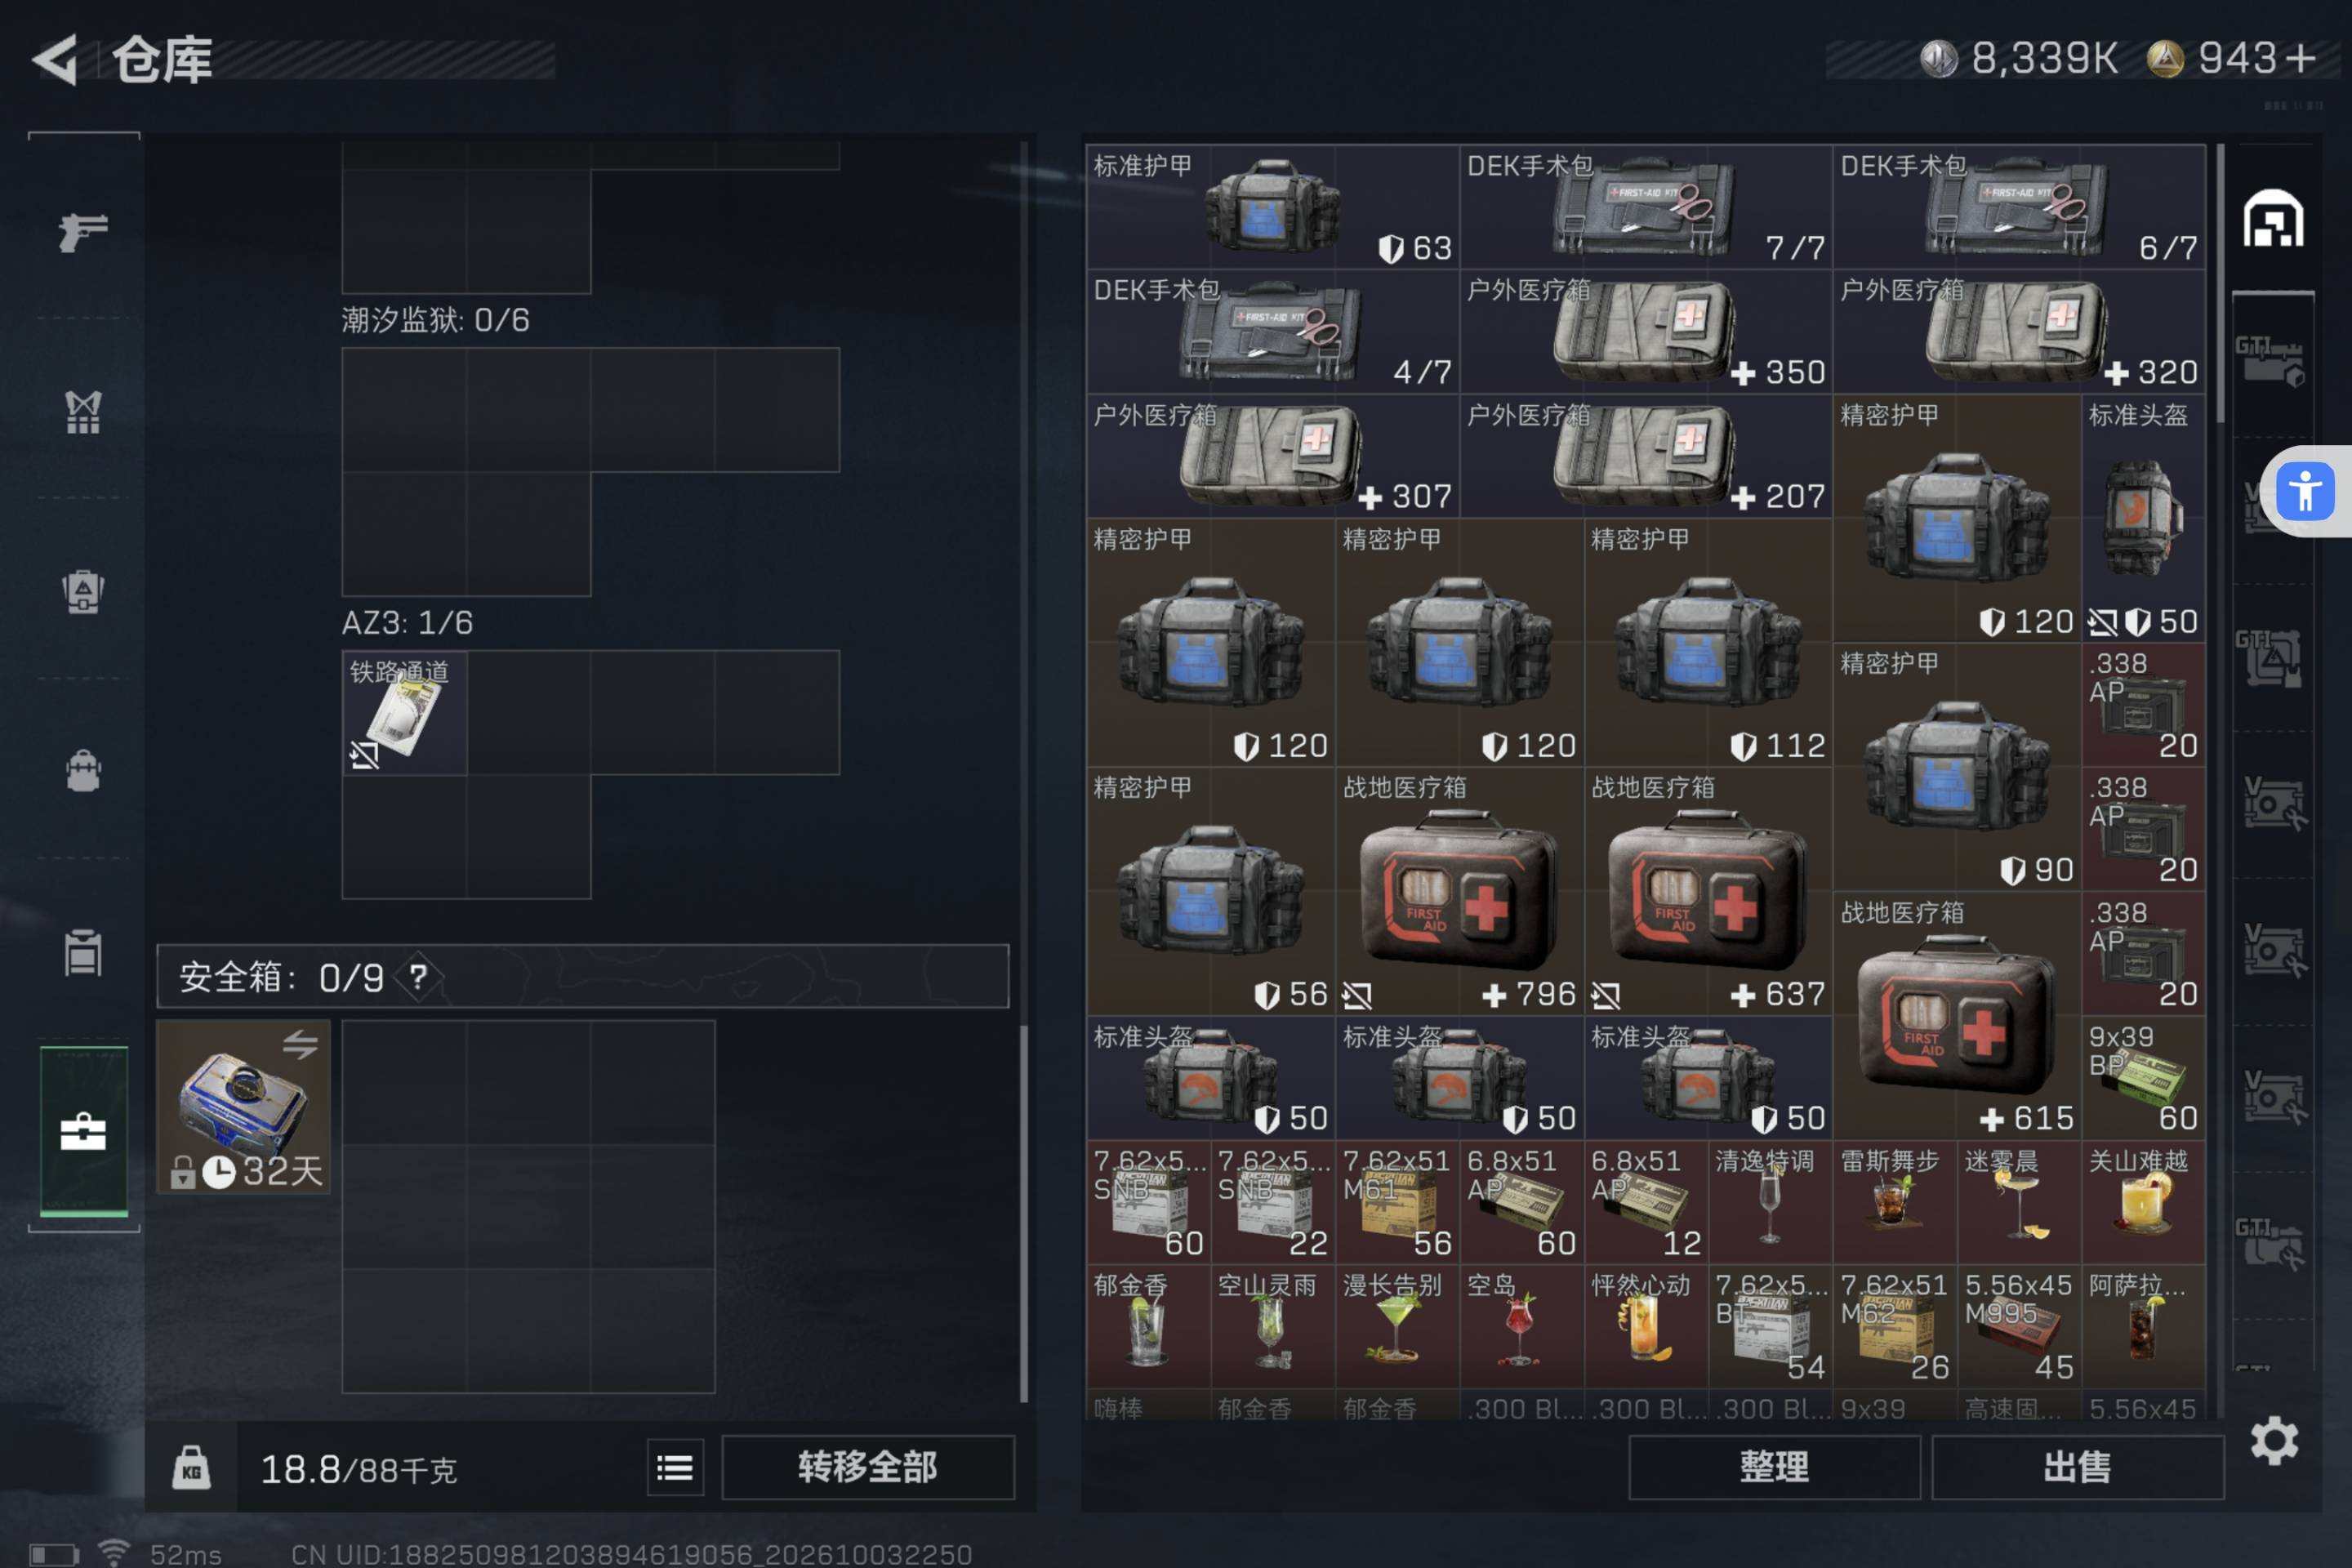Tap the accessibility floating button
The height and width of the screenshot is (1568, 2352).
pos(2304,491)
